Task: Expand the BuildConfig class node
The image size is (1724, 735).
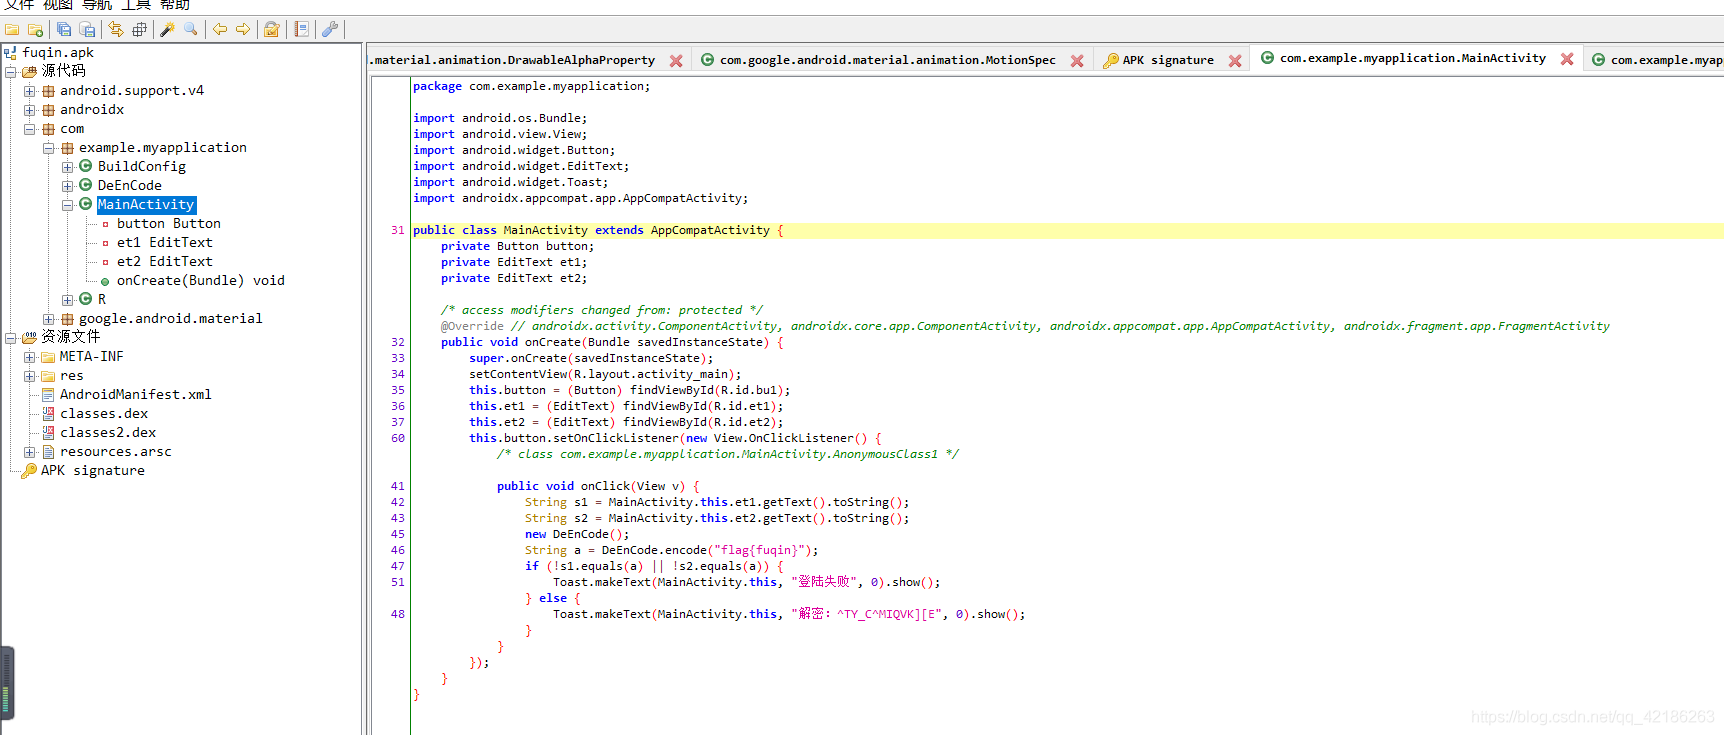Action: click(67, 167)
